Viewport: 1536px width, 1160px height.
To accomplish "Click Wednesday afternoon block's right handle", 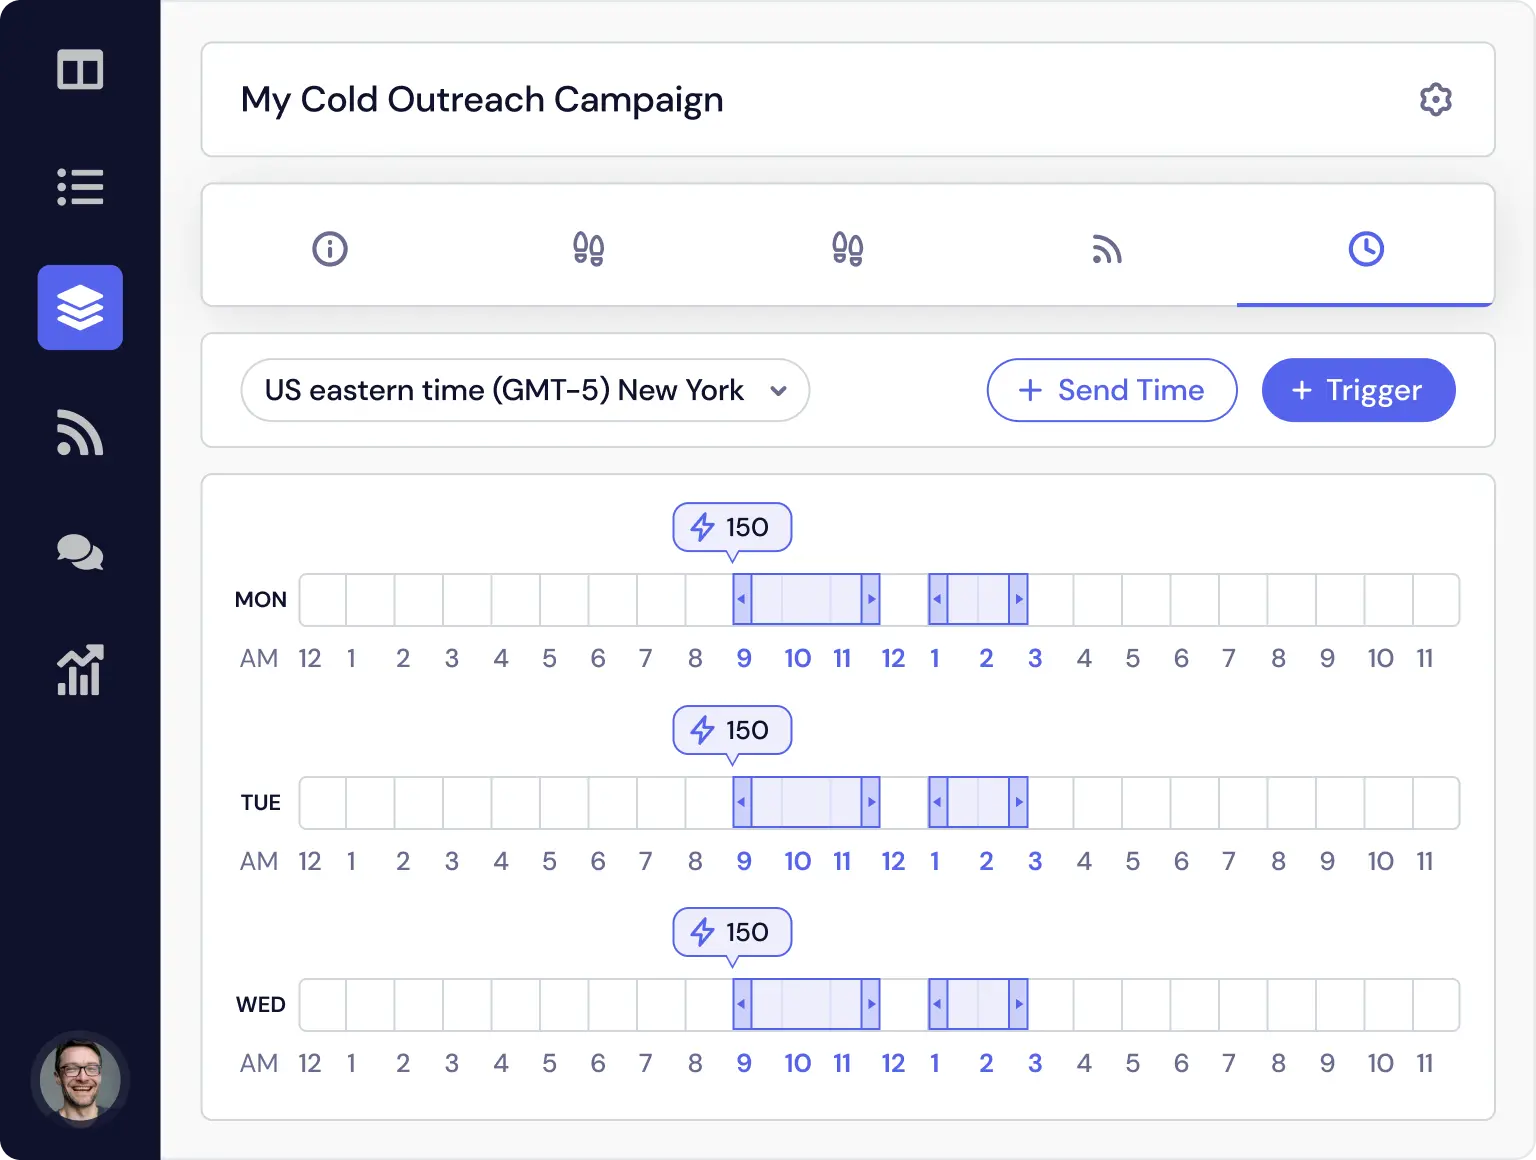I will [x=1018, y=1004].
